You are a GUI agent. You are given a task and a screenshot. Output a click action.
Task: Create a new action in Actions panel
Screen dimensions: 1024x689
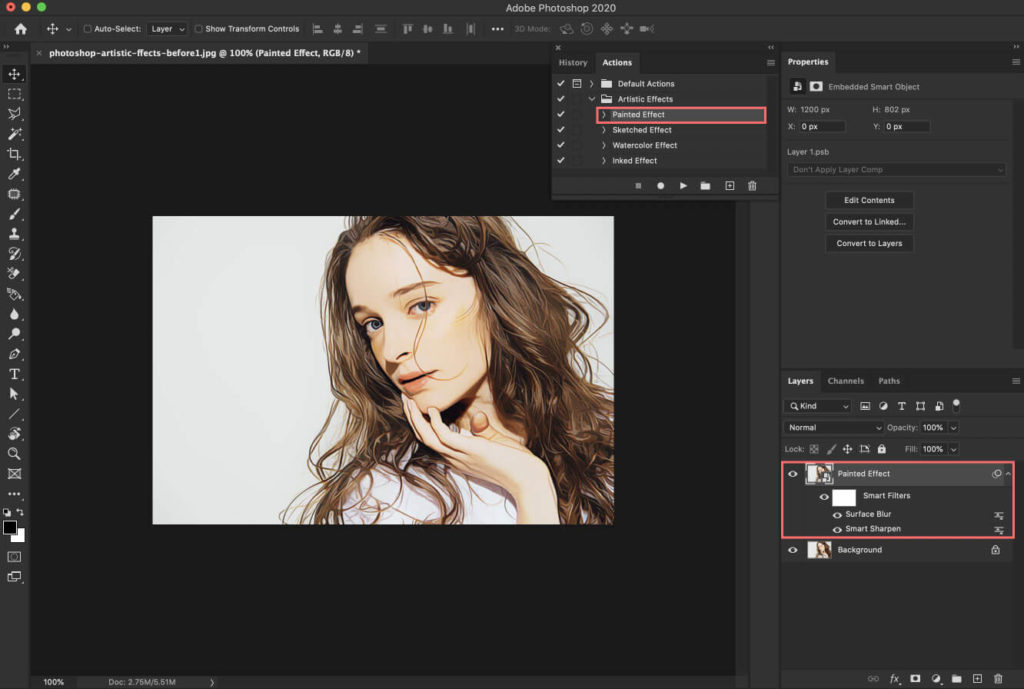[x=729, y=186]
